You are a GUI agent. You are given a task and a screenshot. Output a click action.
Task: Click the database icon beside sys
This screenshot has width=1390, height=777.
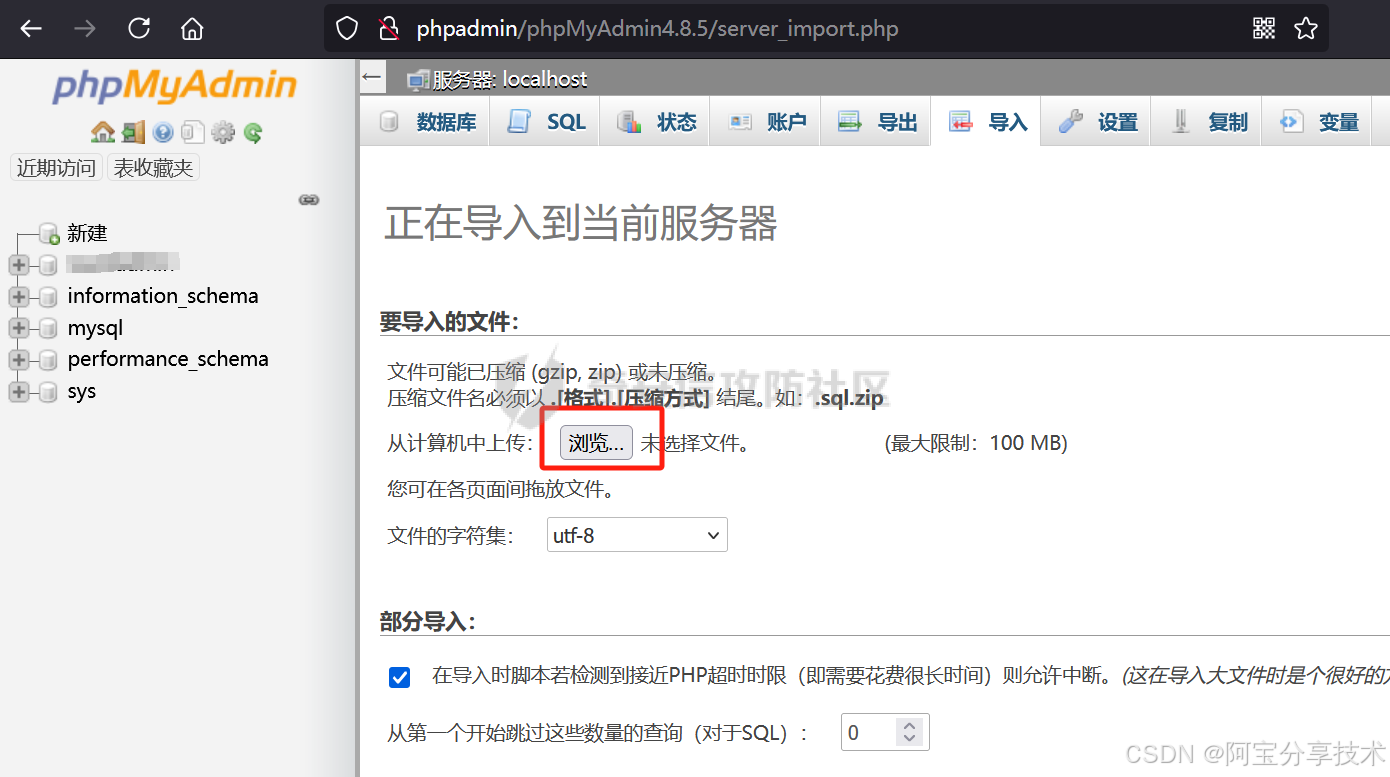[x=48, y=391]
